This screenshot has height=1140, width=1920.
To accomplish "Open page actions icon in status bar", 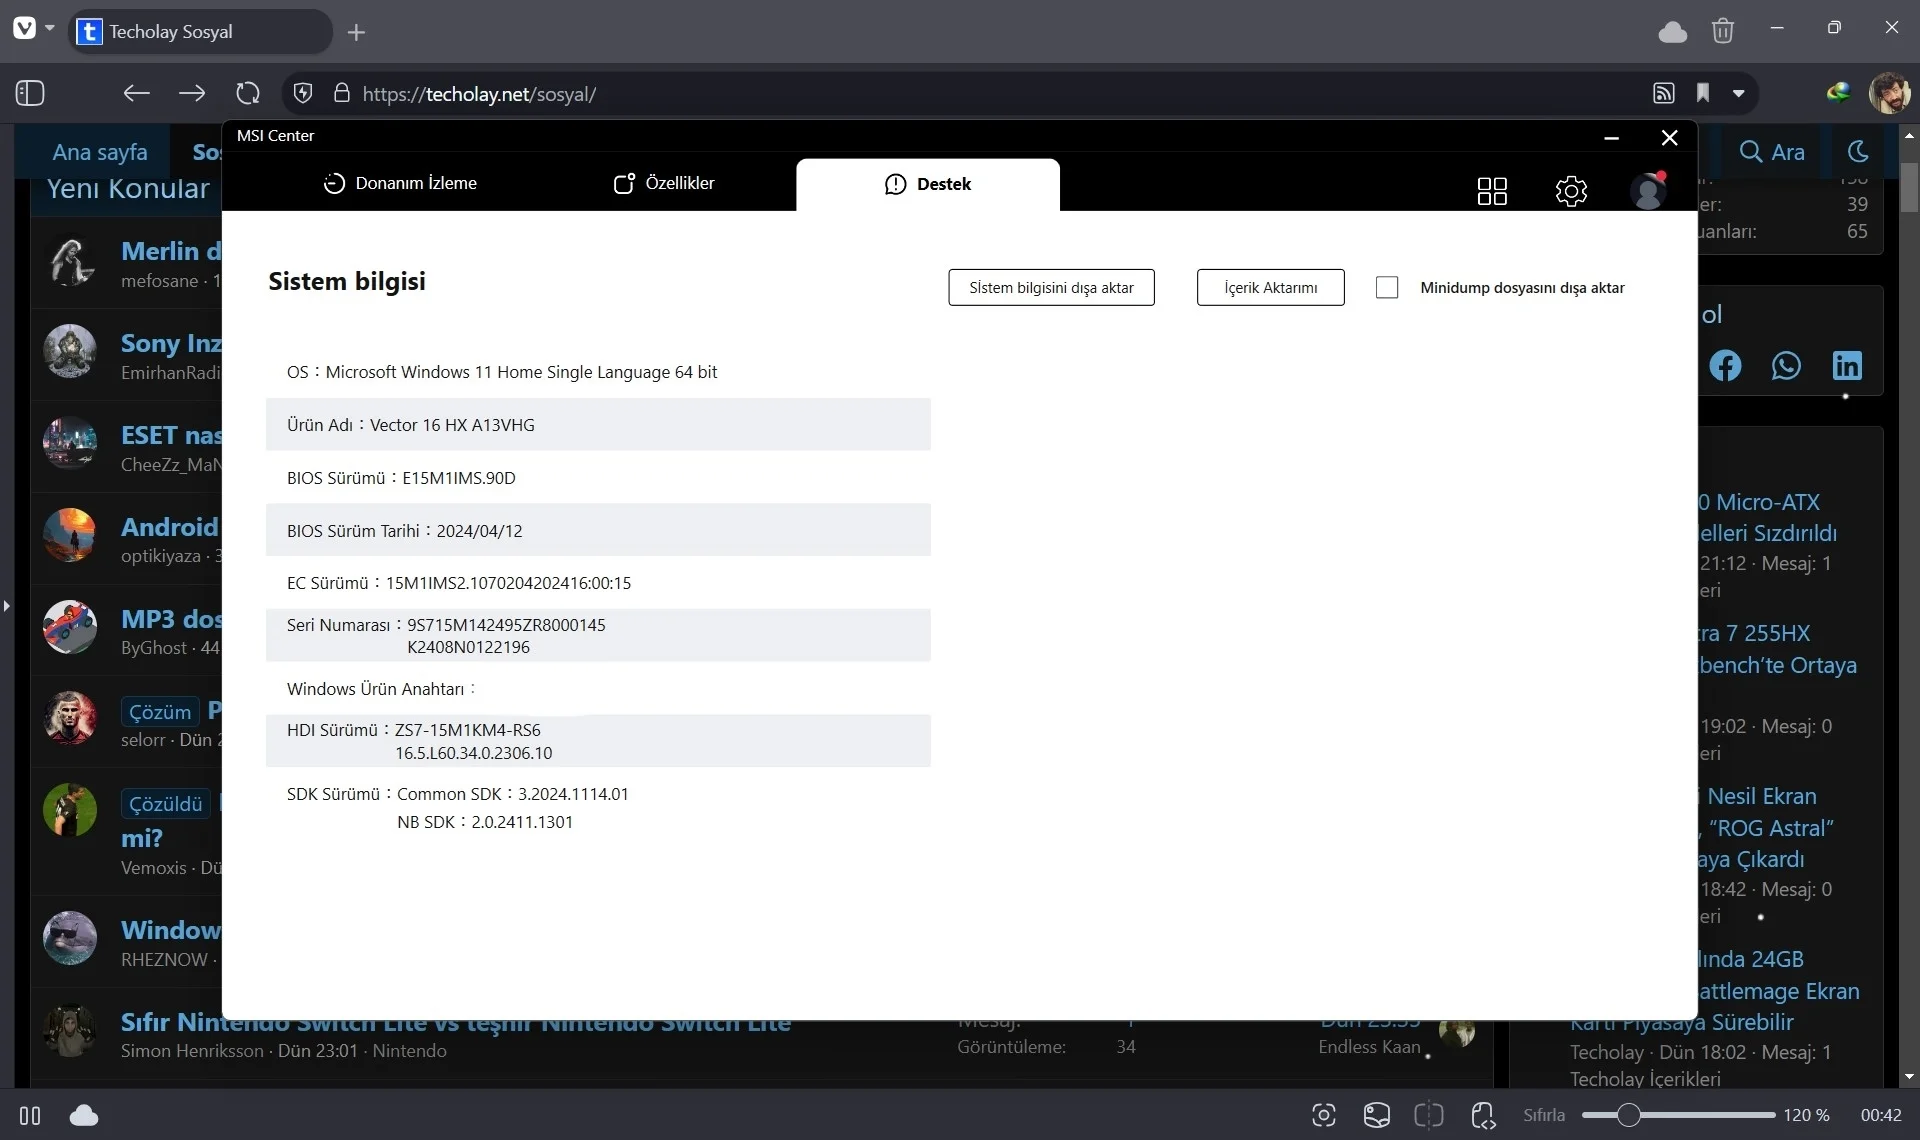I will pyautogui.click(x=1483, y=1115).
